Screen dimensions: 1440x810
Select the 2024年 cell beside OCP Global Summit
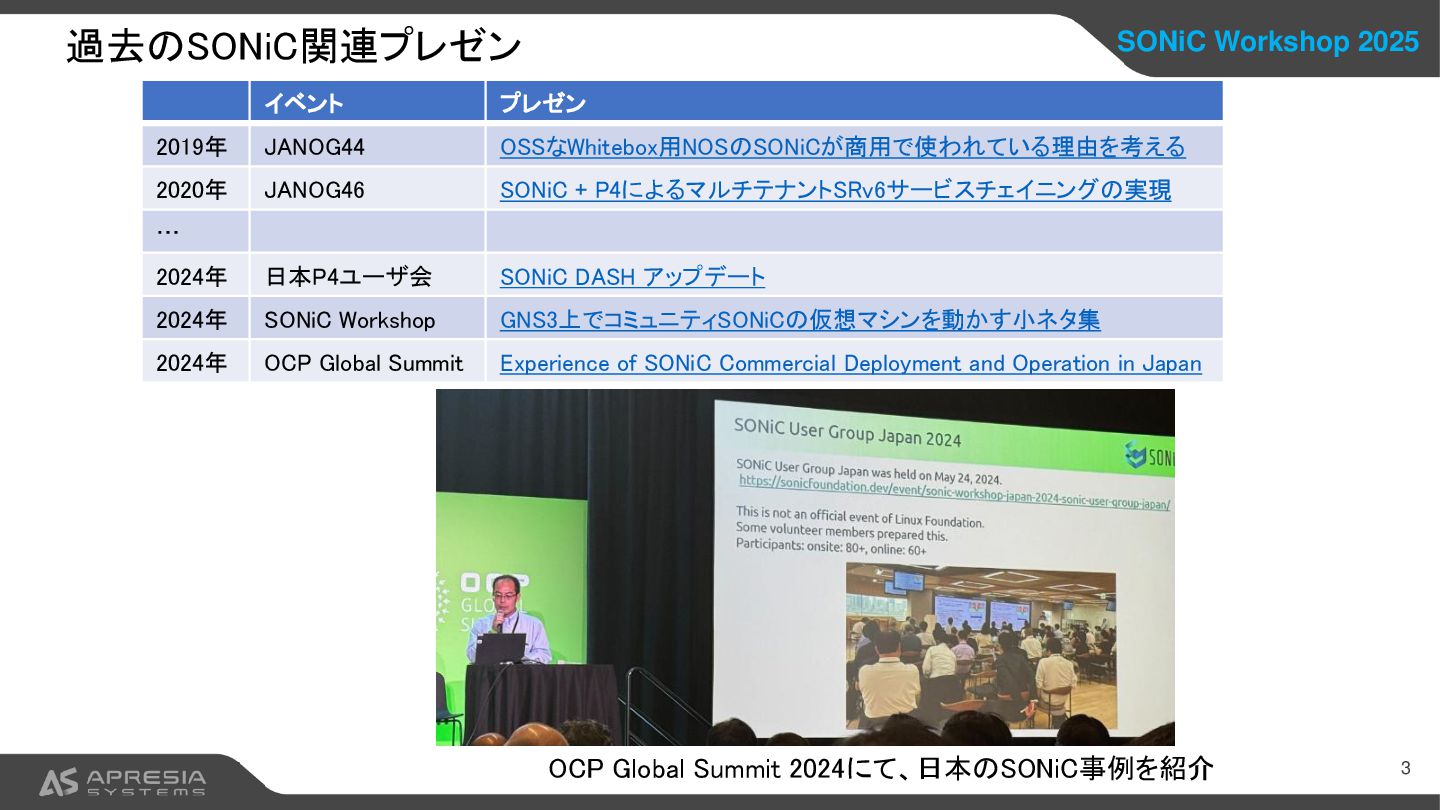coord(195,362)
